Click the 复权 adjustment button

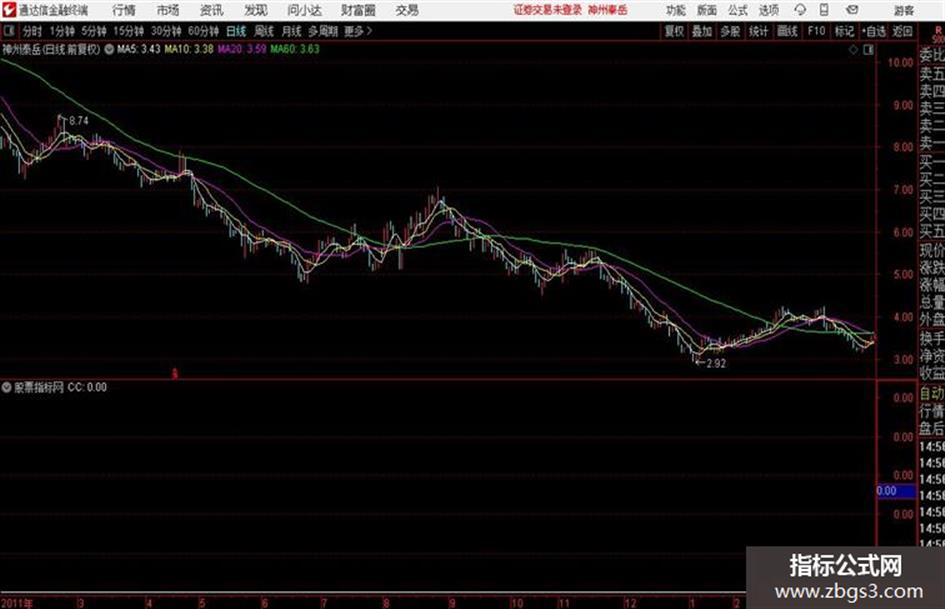(x=674, y=31)
